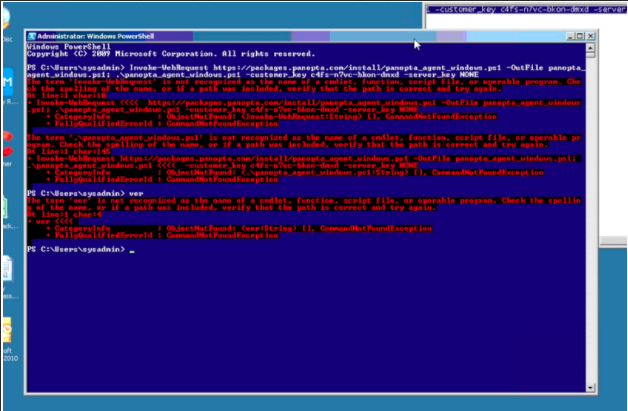Click the 'ver' command line text
628x411 pixels.
[136, 193]
